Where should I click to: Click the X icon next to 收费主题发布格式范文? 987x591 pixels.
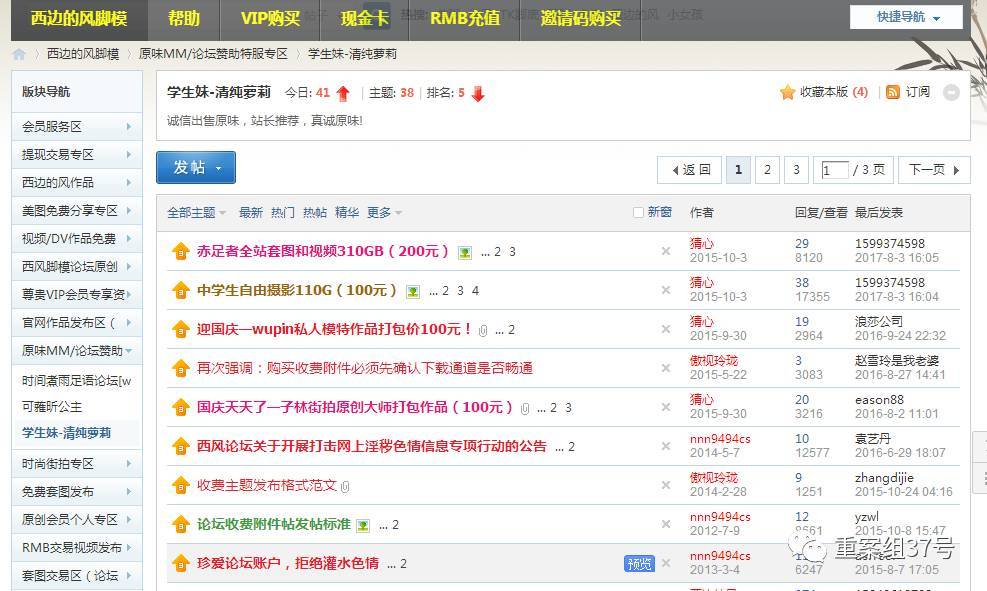(666, 485)
